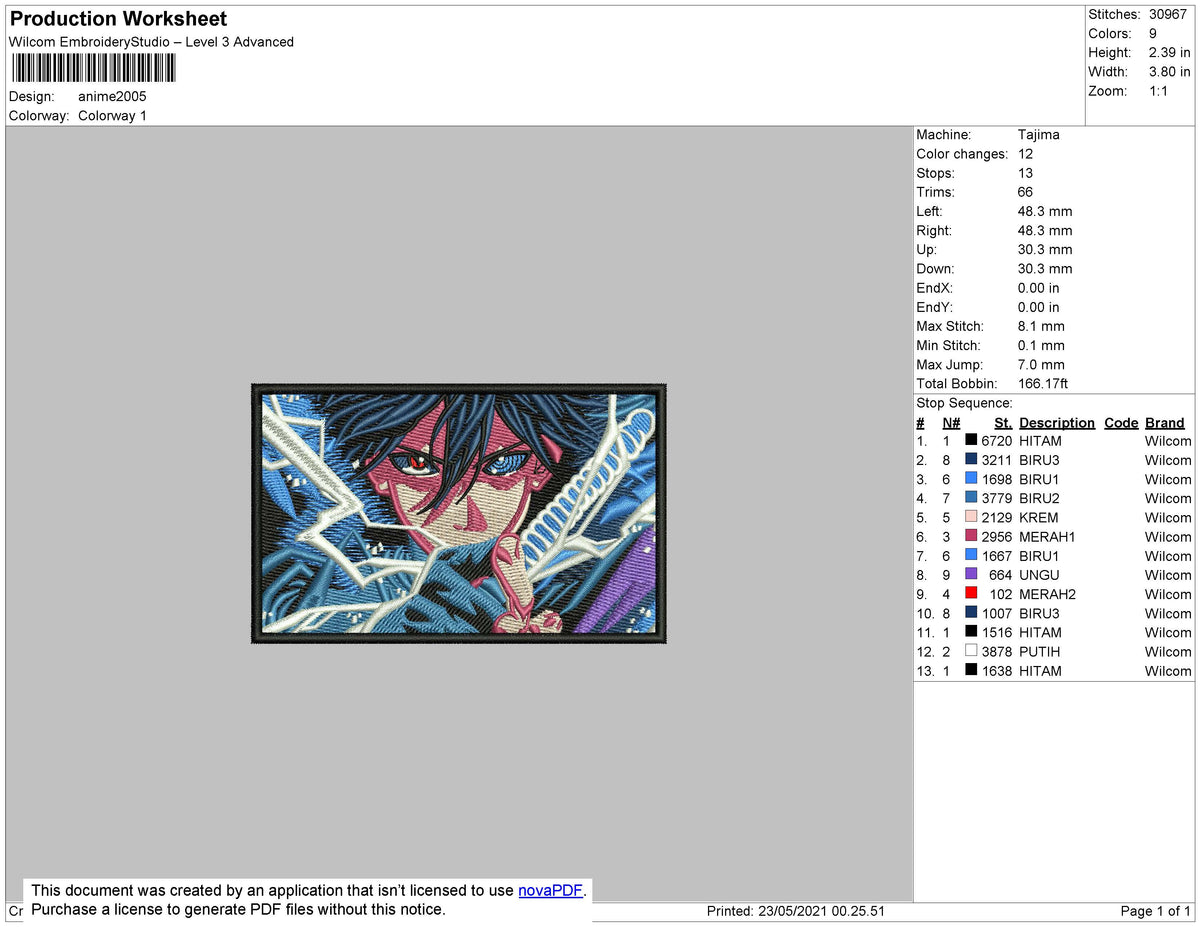Toggle the final HITAM swatch in row 13
The width and height of the screenshot is (1200, 927).
[972, 671]
